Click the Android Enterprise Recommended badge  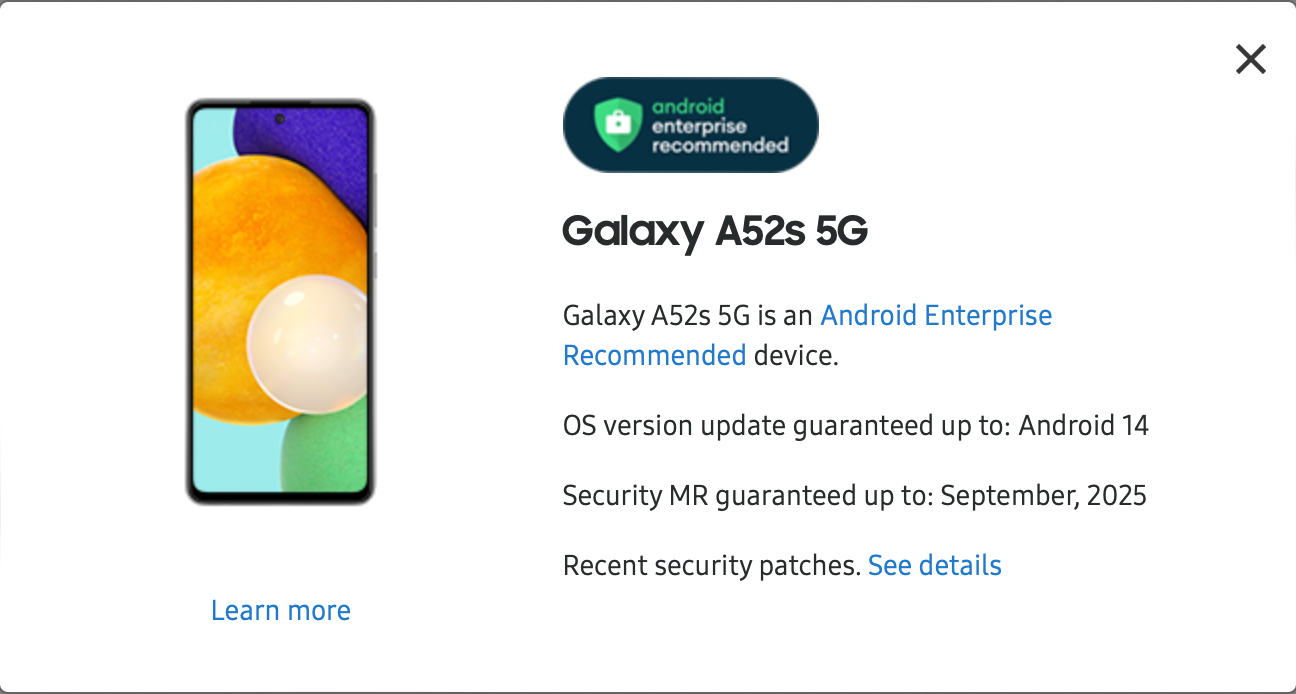(x=690, y=125)
